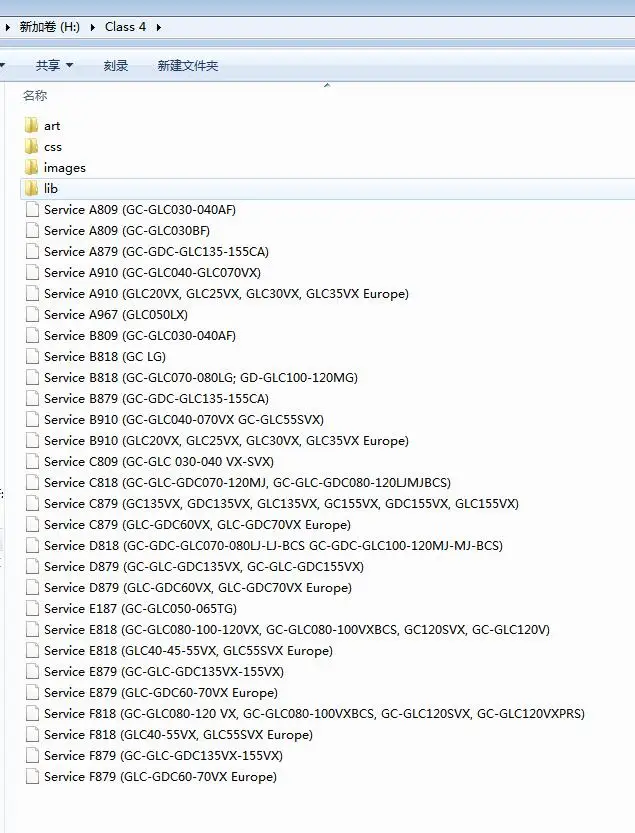Click the 新建文件夹 (New folder) button
This screenshot has width=635, height=833.
[188, 65]
